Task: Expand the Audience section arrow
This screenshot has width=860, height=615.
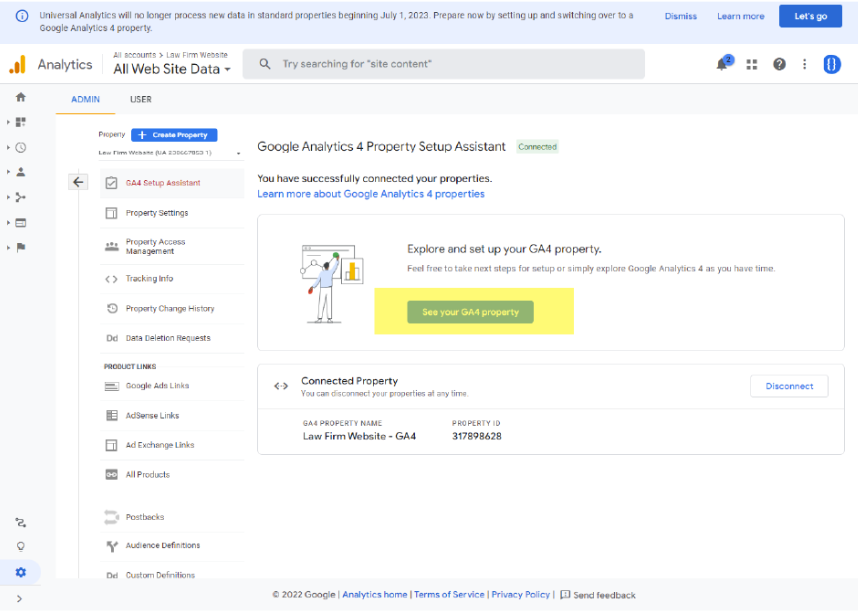Action: 8,172
